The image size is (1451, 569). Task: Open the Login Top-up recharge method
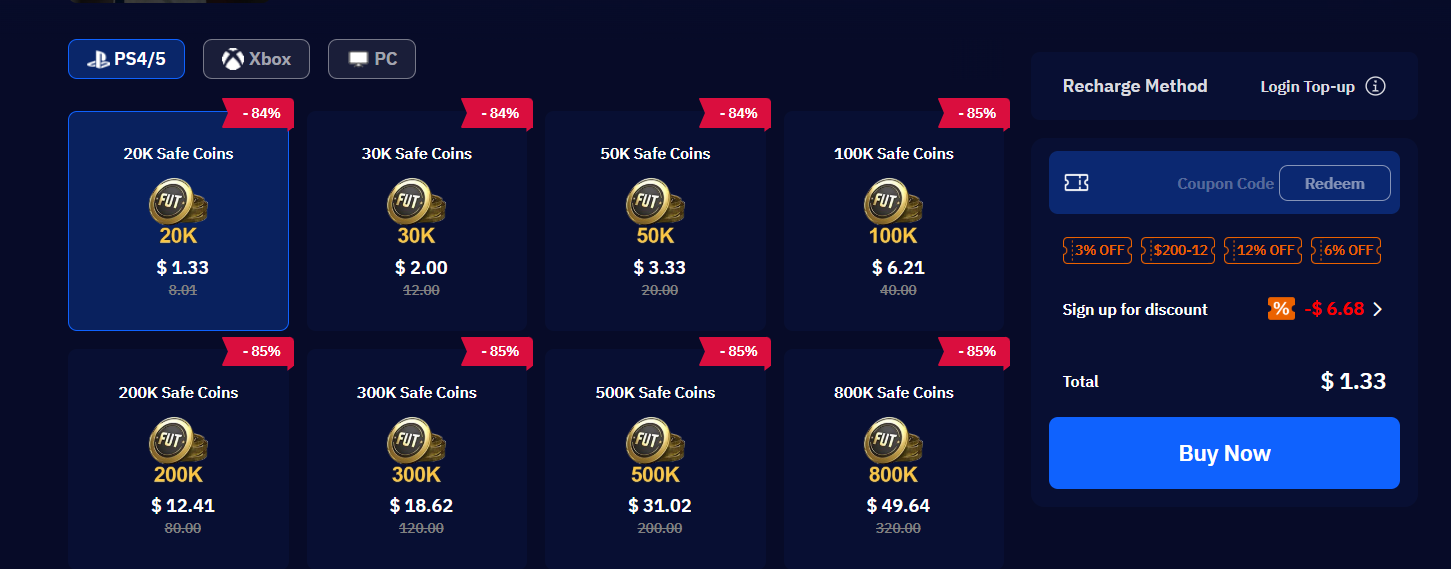pos(1308,86)
